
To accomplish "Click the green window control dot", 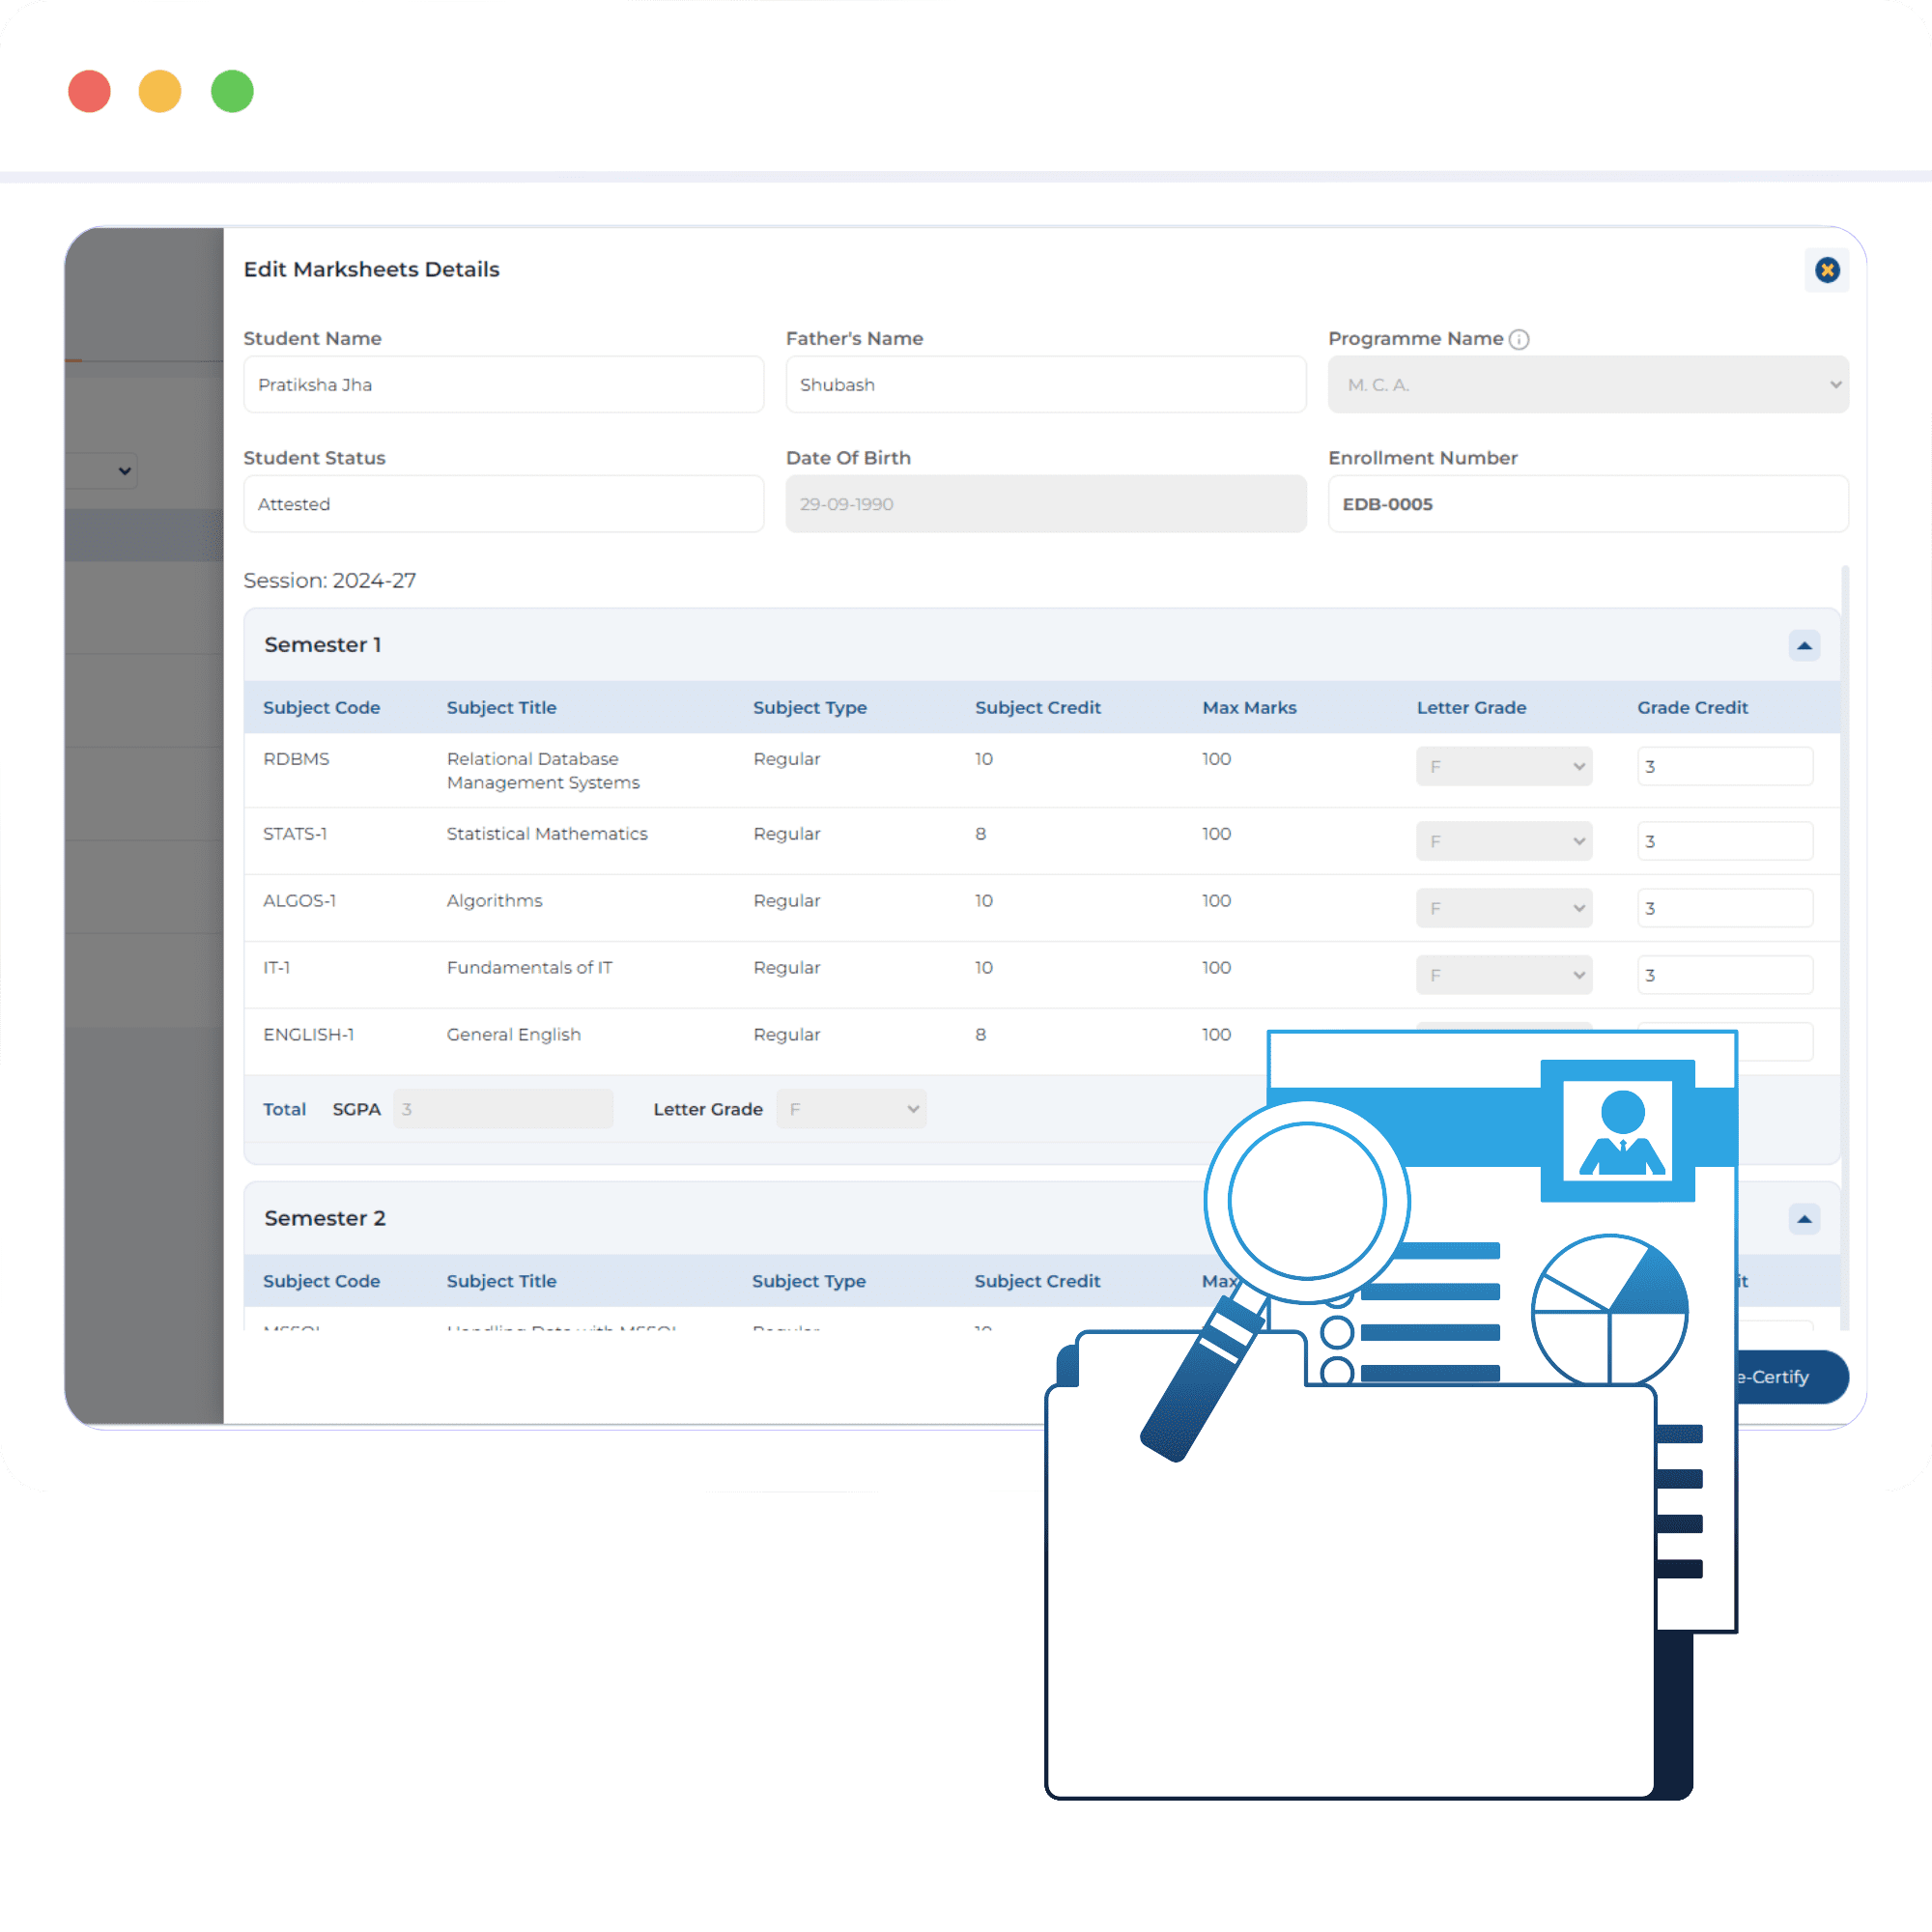I will [232, 91].
